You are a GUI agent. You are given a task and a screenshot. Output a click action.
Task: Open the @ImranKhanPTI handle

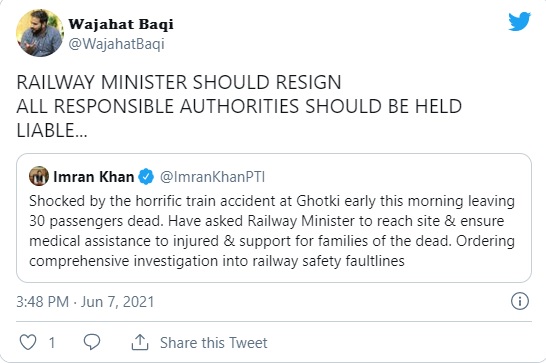212,177
